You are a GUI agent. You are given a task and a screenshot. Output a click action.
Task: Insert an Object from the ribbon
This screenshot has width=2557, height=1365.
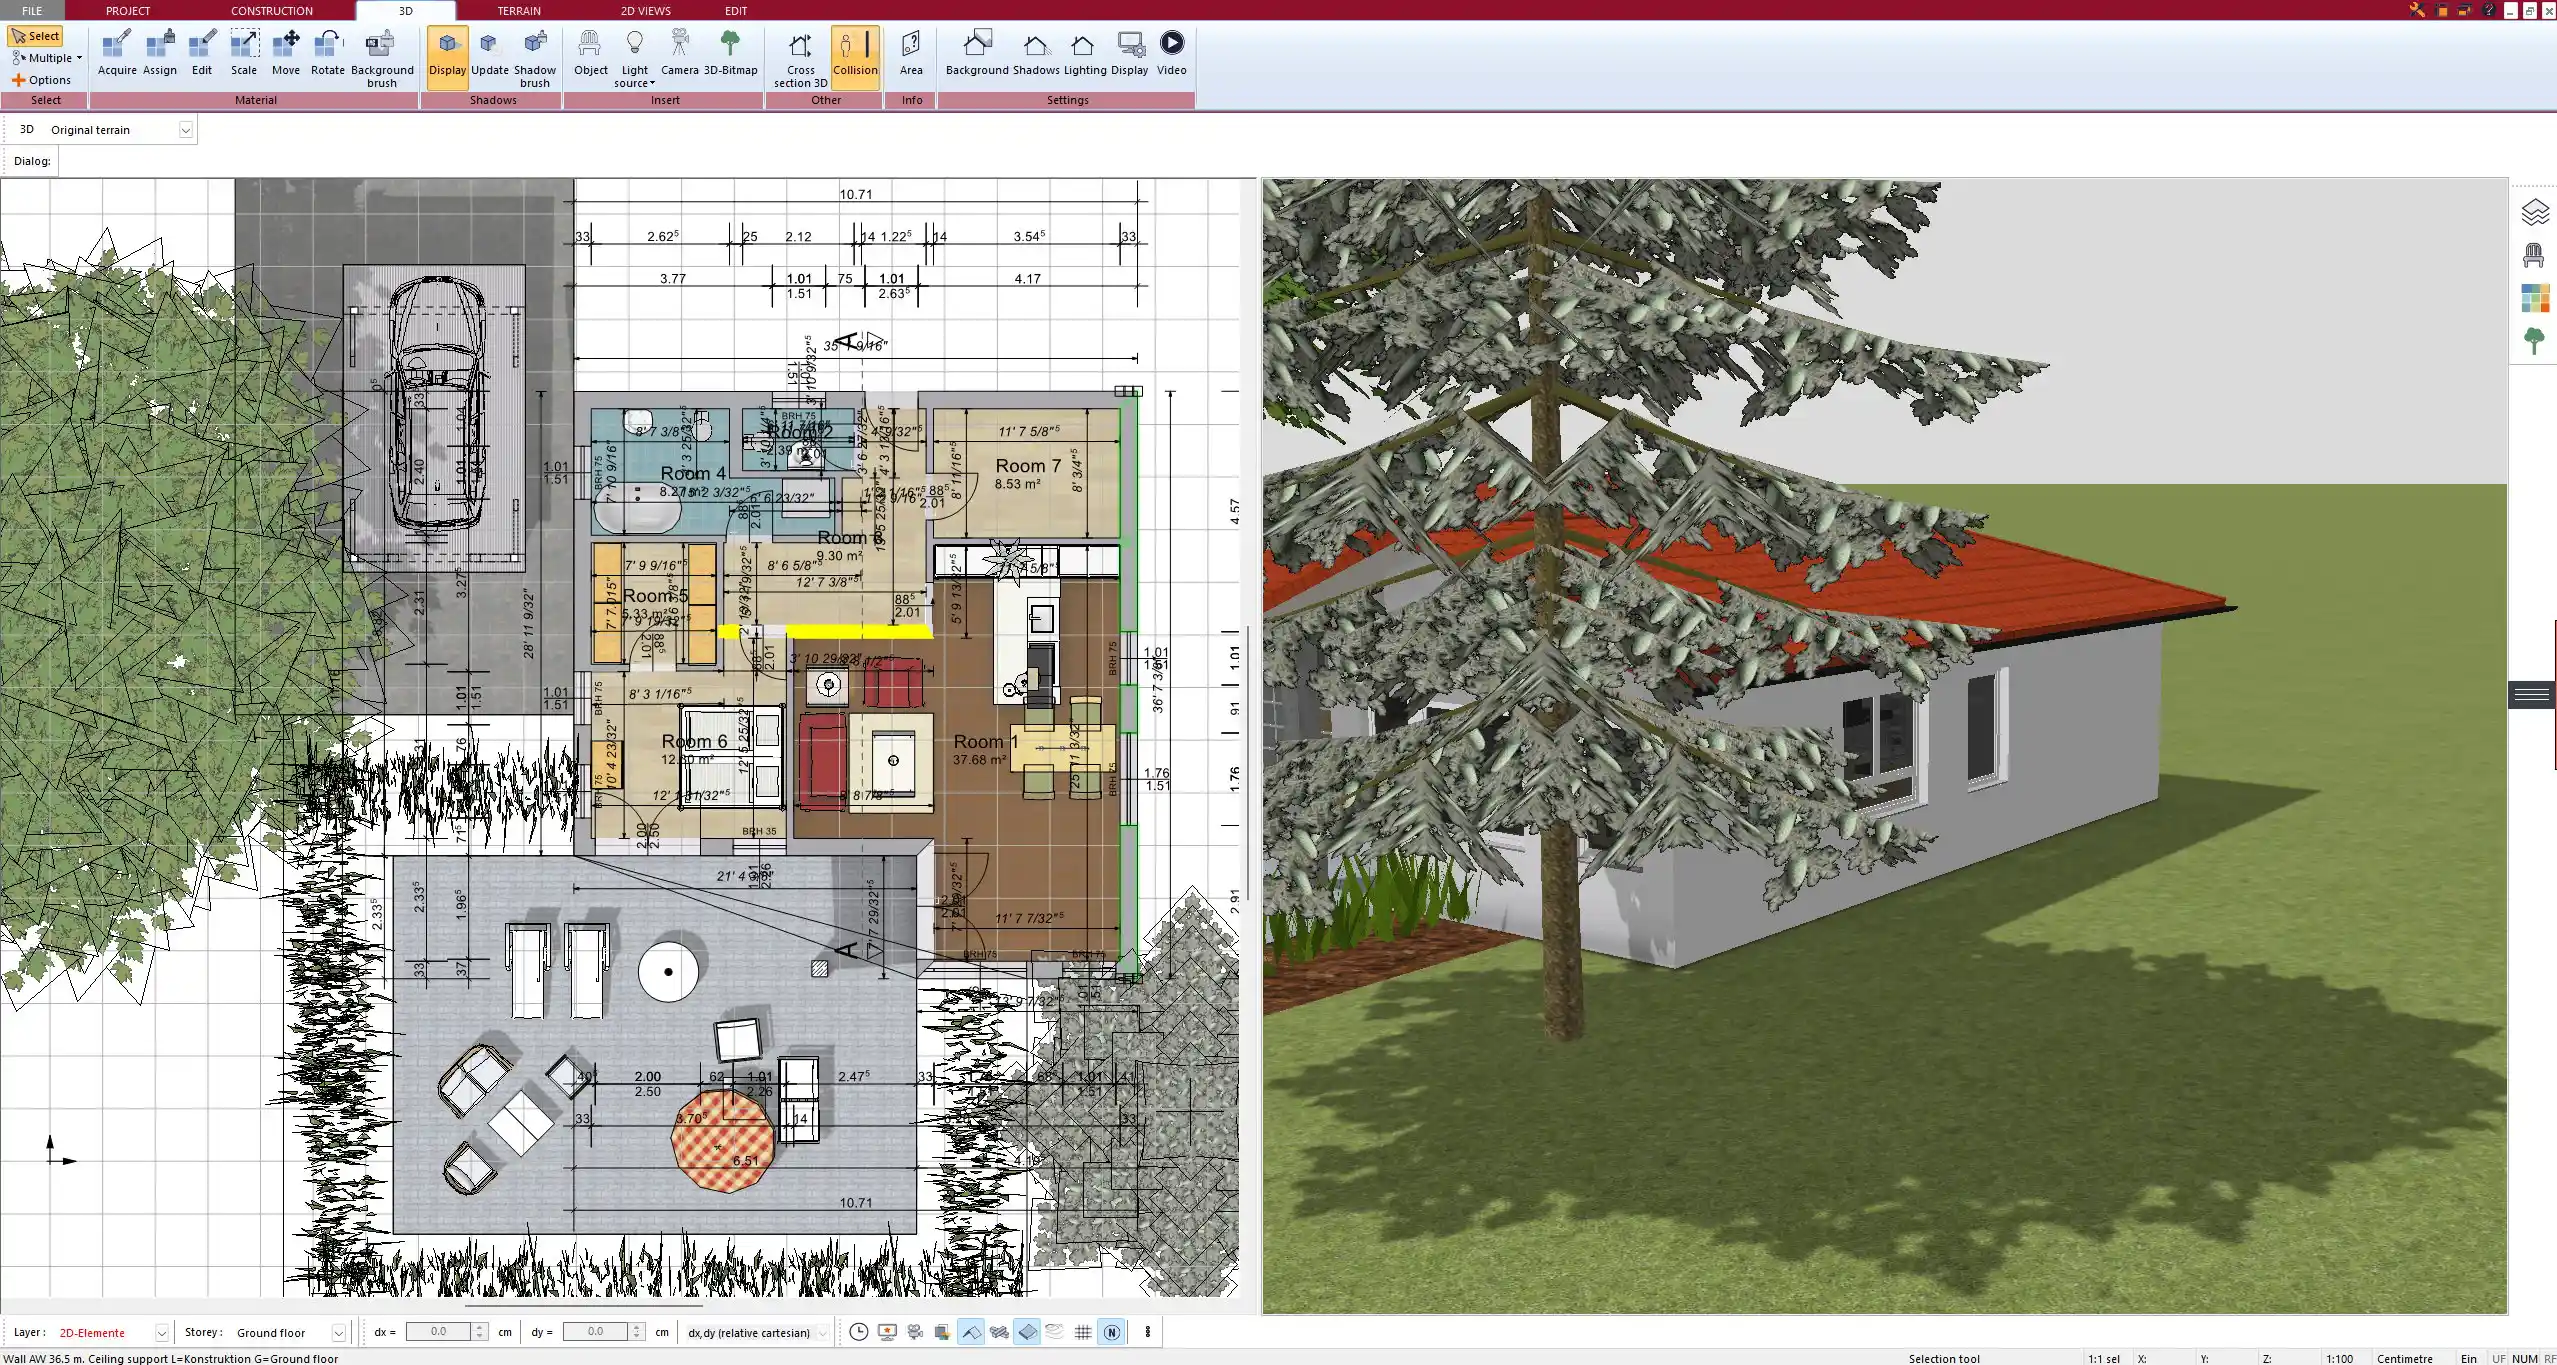click(591, 54)
